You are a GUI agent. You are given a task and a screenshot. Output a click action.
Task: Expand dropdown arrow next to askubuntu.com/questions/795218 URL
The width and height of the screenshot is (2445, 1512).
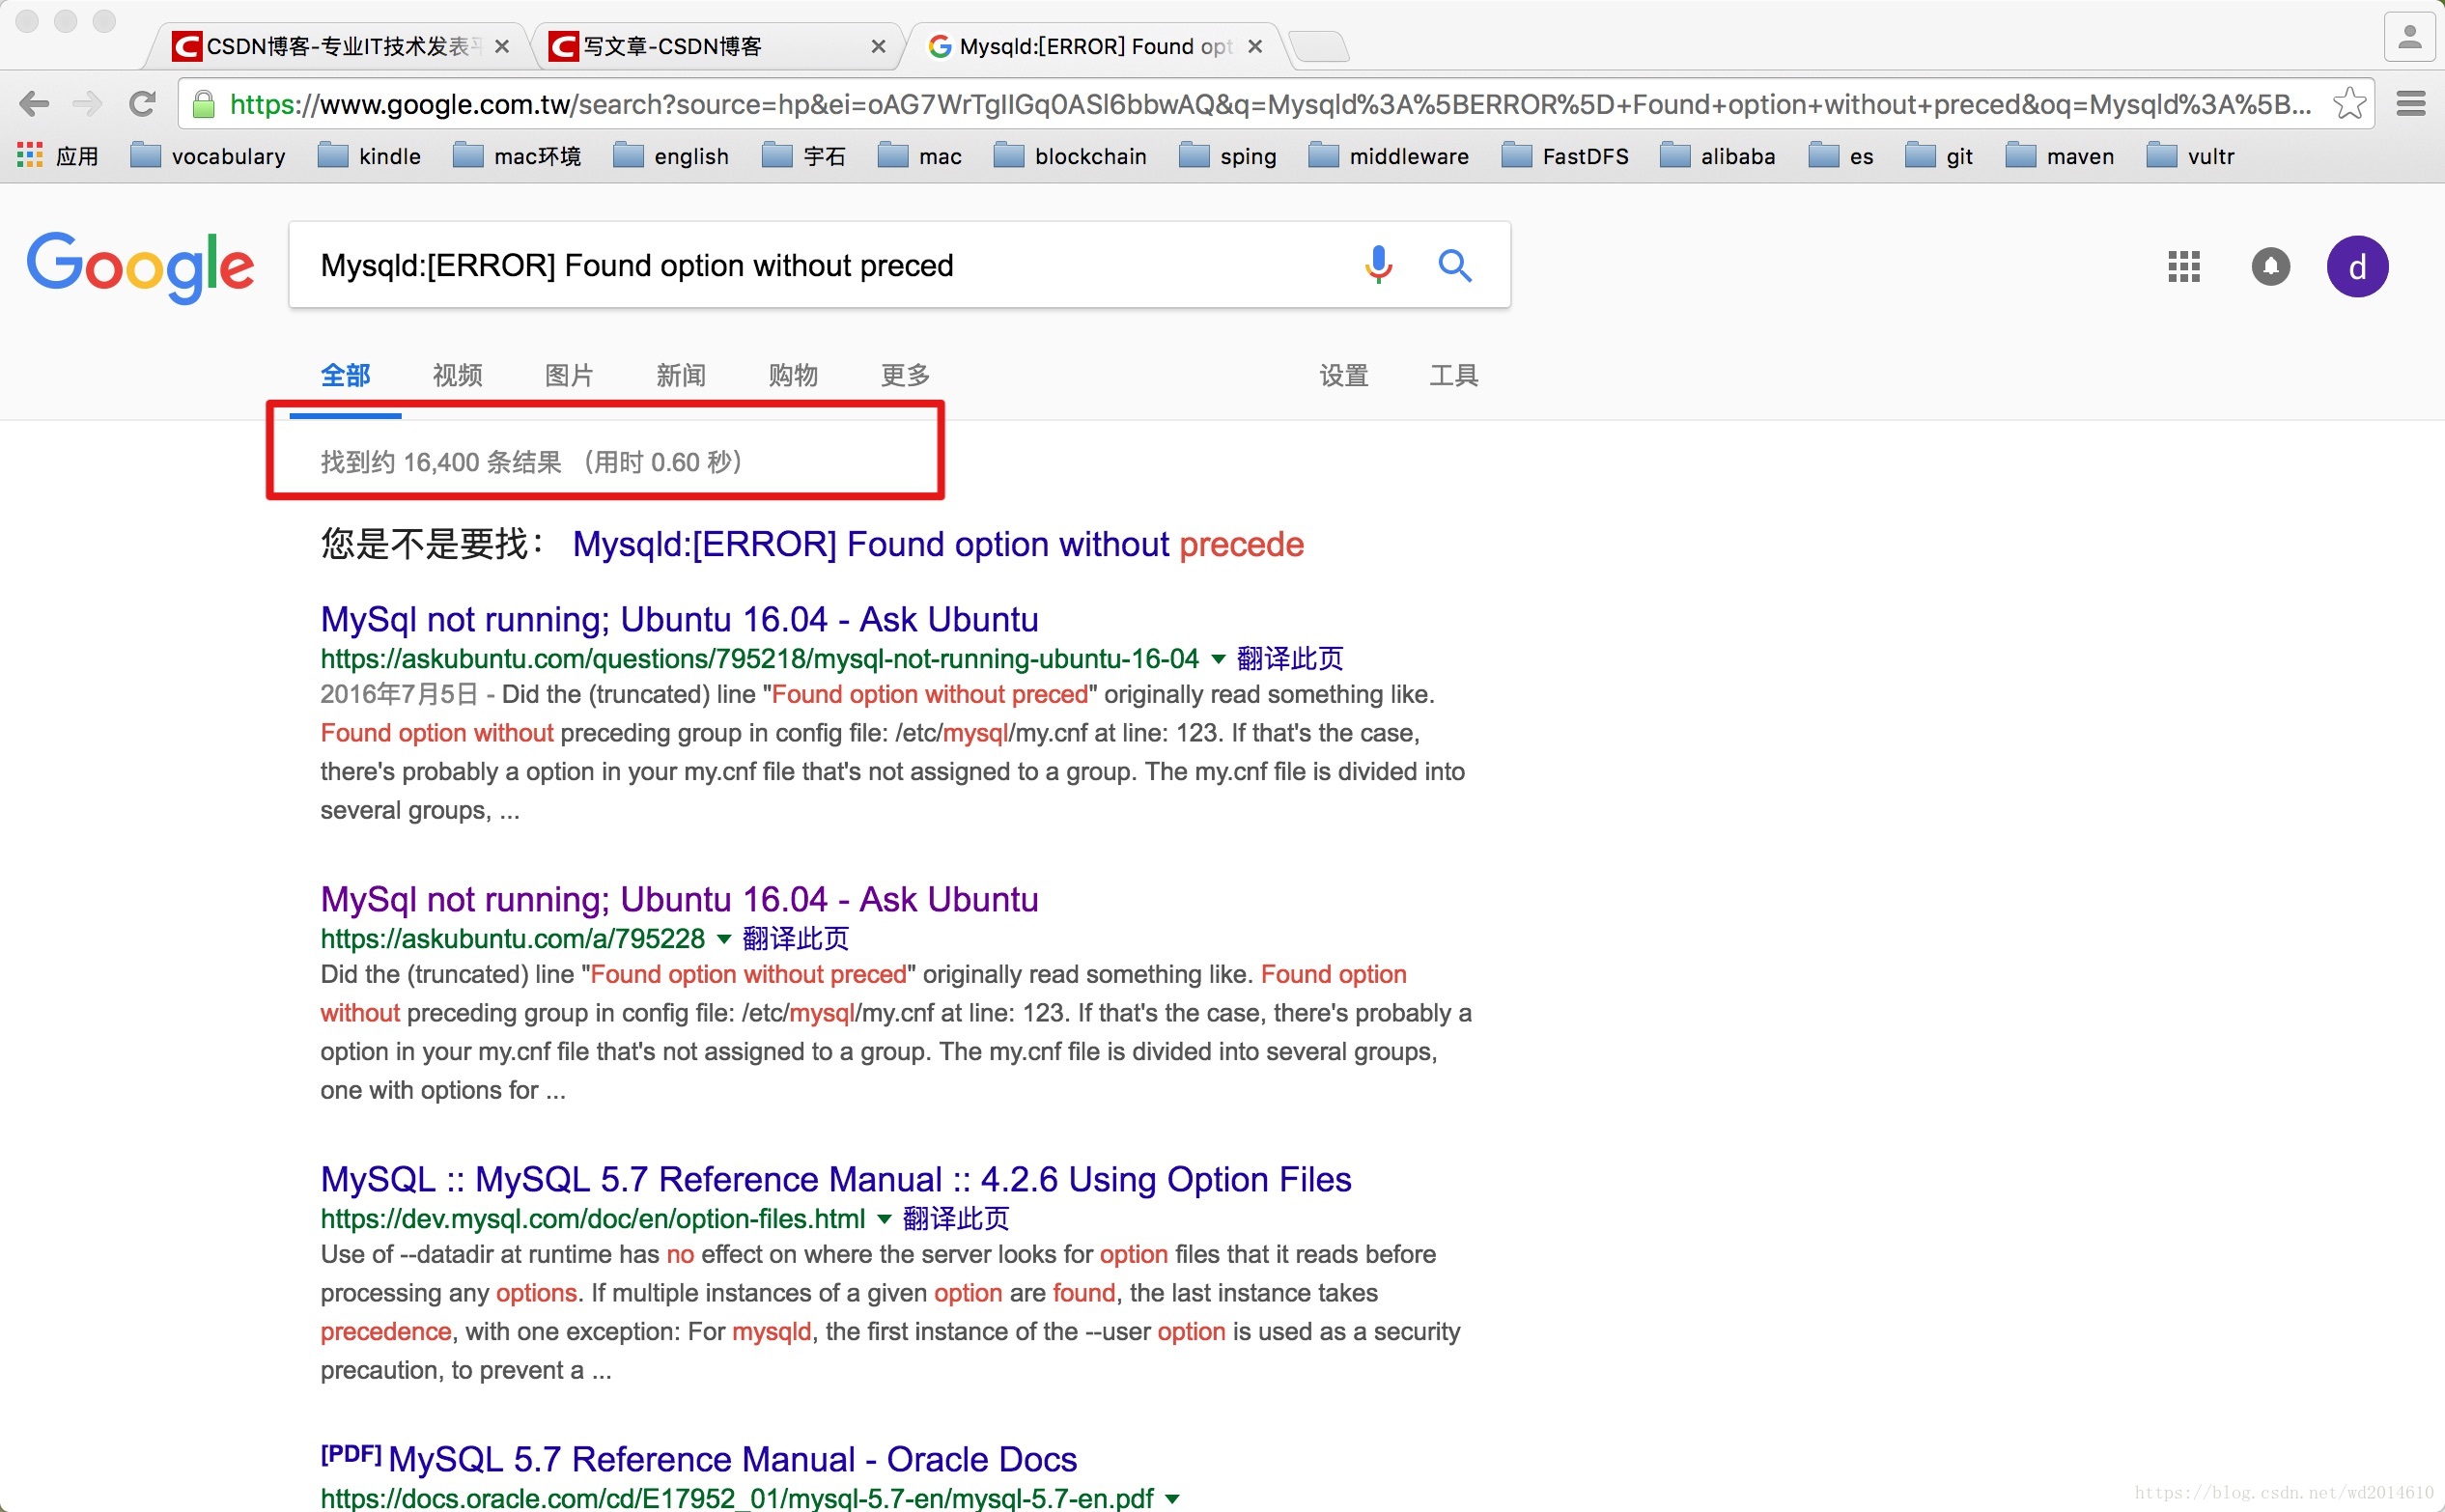click(1218, 659)
